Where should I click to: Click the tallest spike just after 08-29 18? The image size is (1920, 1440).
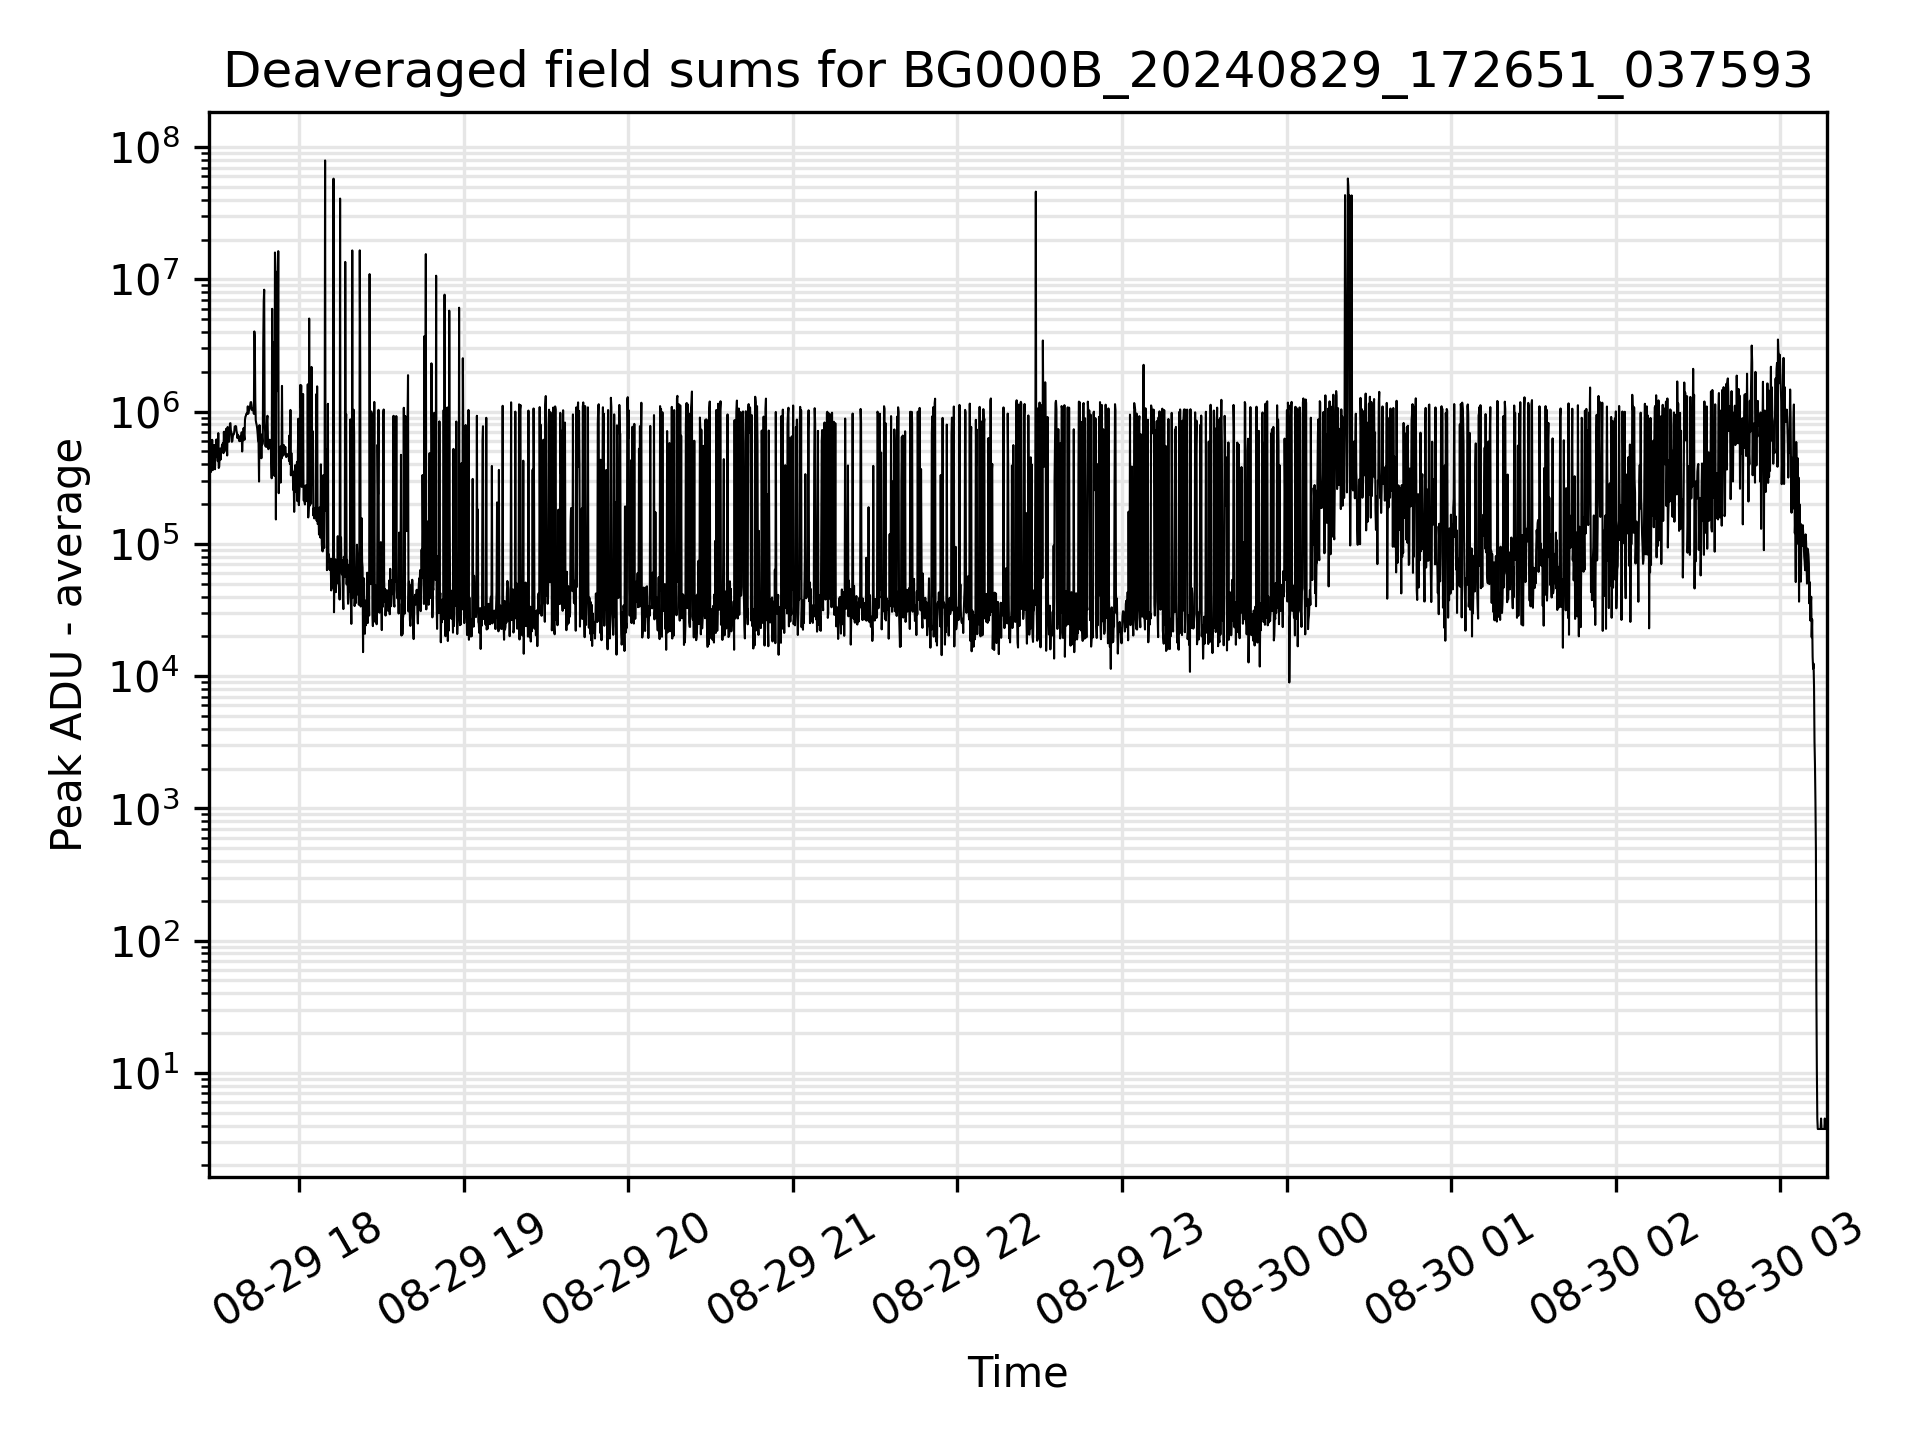click(325, 161)
